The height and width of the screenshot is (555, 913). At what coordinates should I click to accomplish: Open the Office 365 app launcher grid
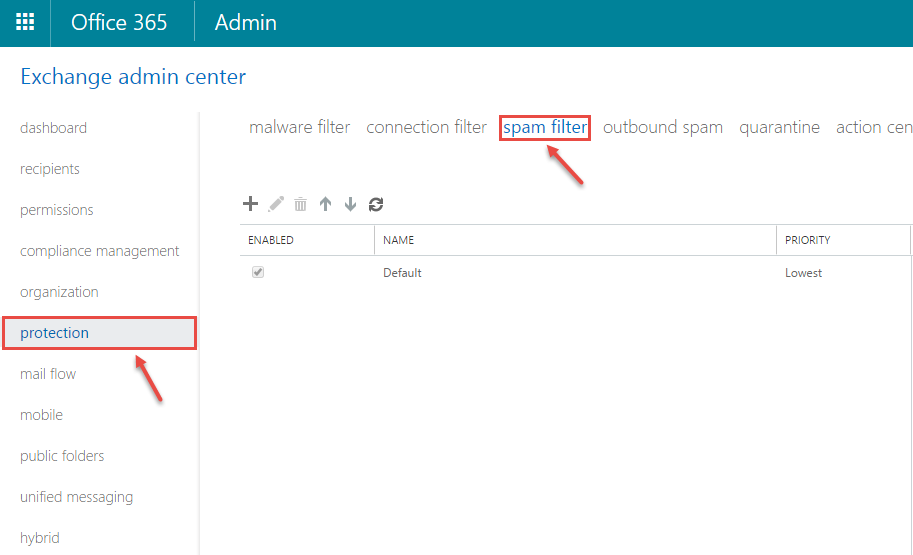[x=25, y=23]
